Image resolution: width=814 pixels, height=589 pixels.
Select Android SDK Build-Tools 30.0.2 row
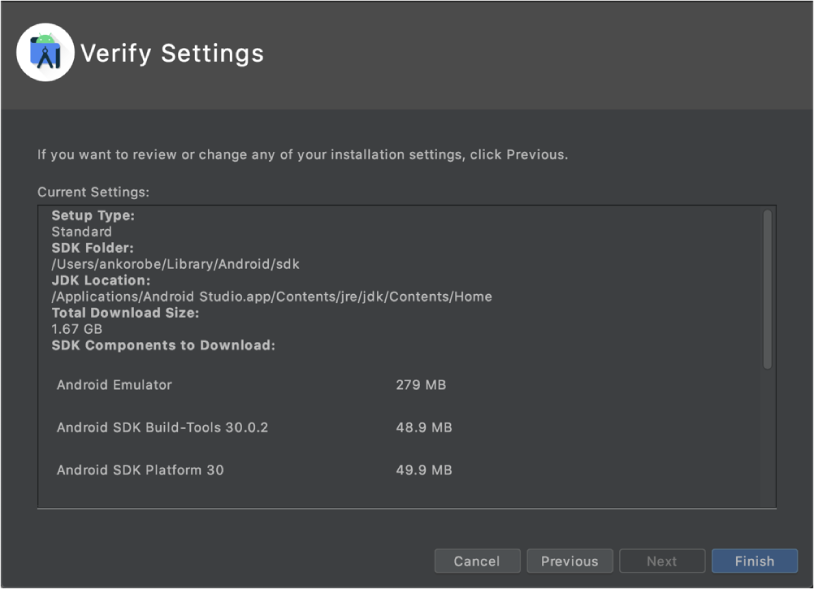(x=254, y=427)
